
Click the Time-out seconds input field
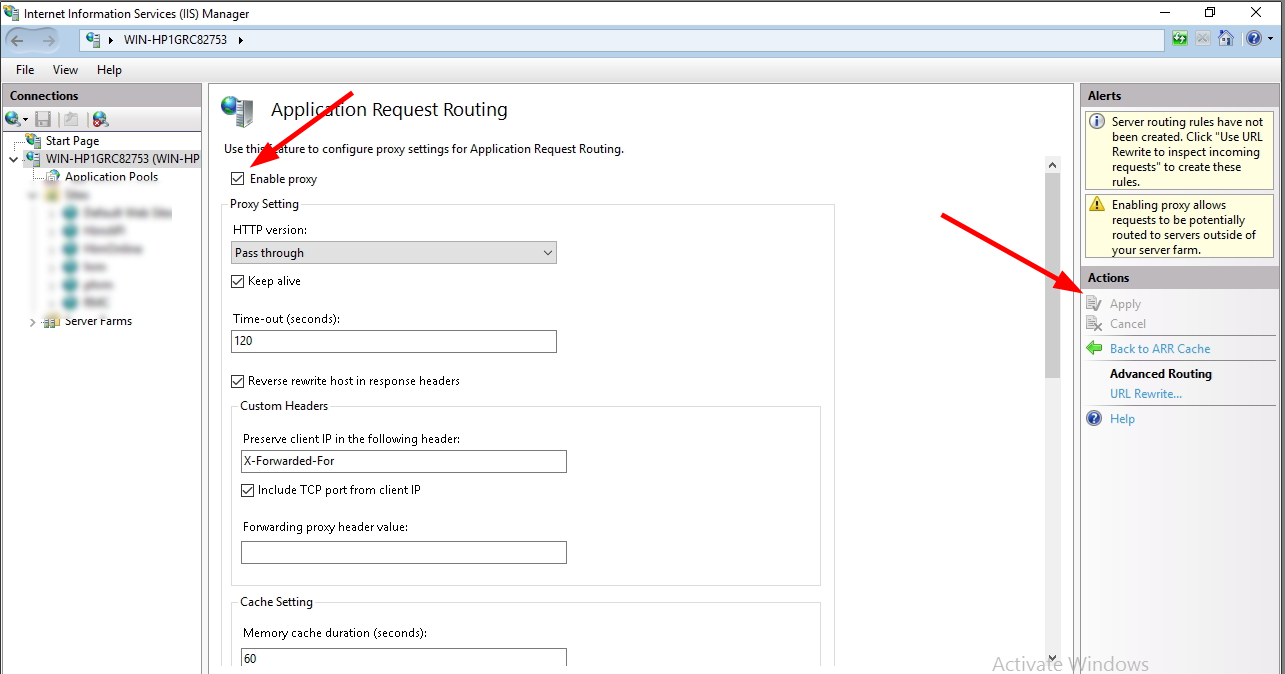pyautogui.click(x=393, y=341)
